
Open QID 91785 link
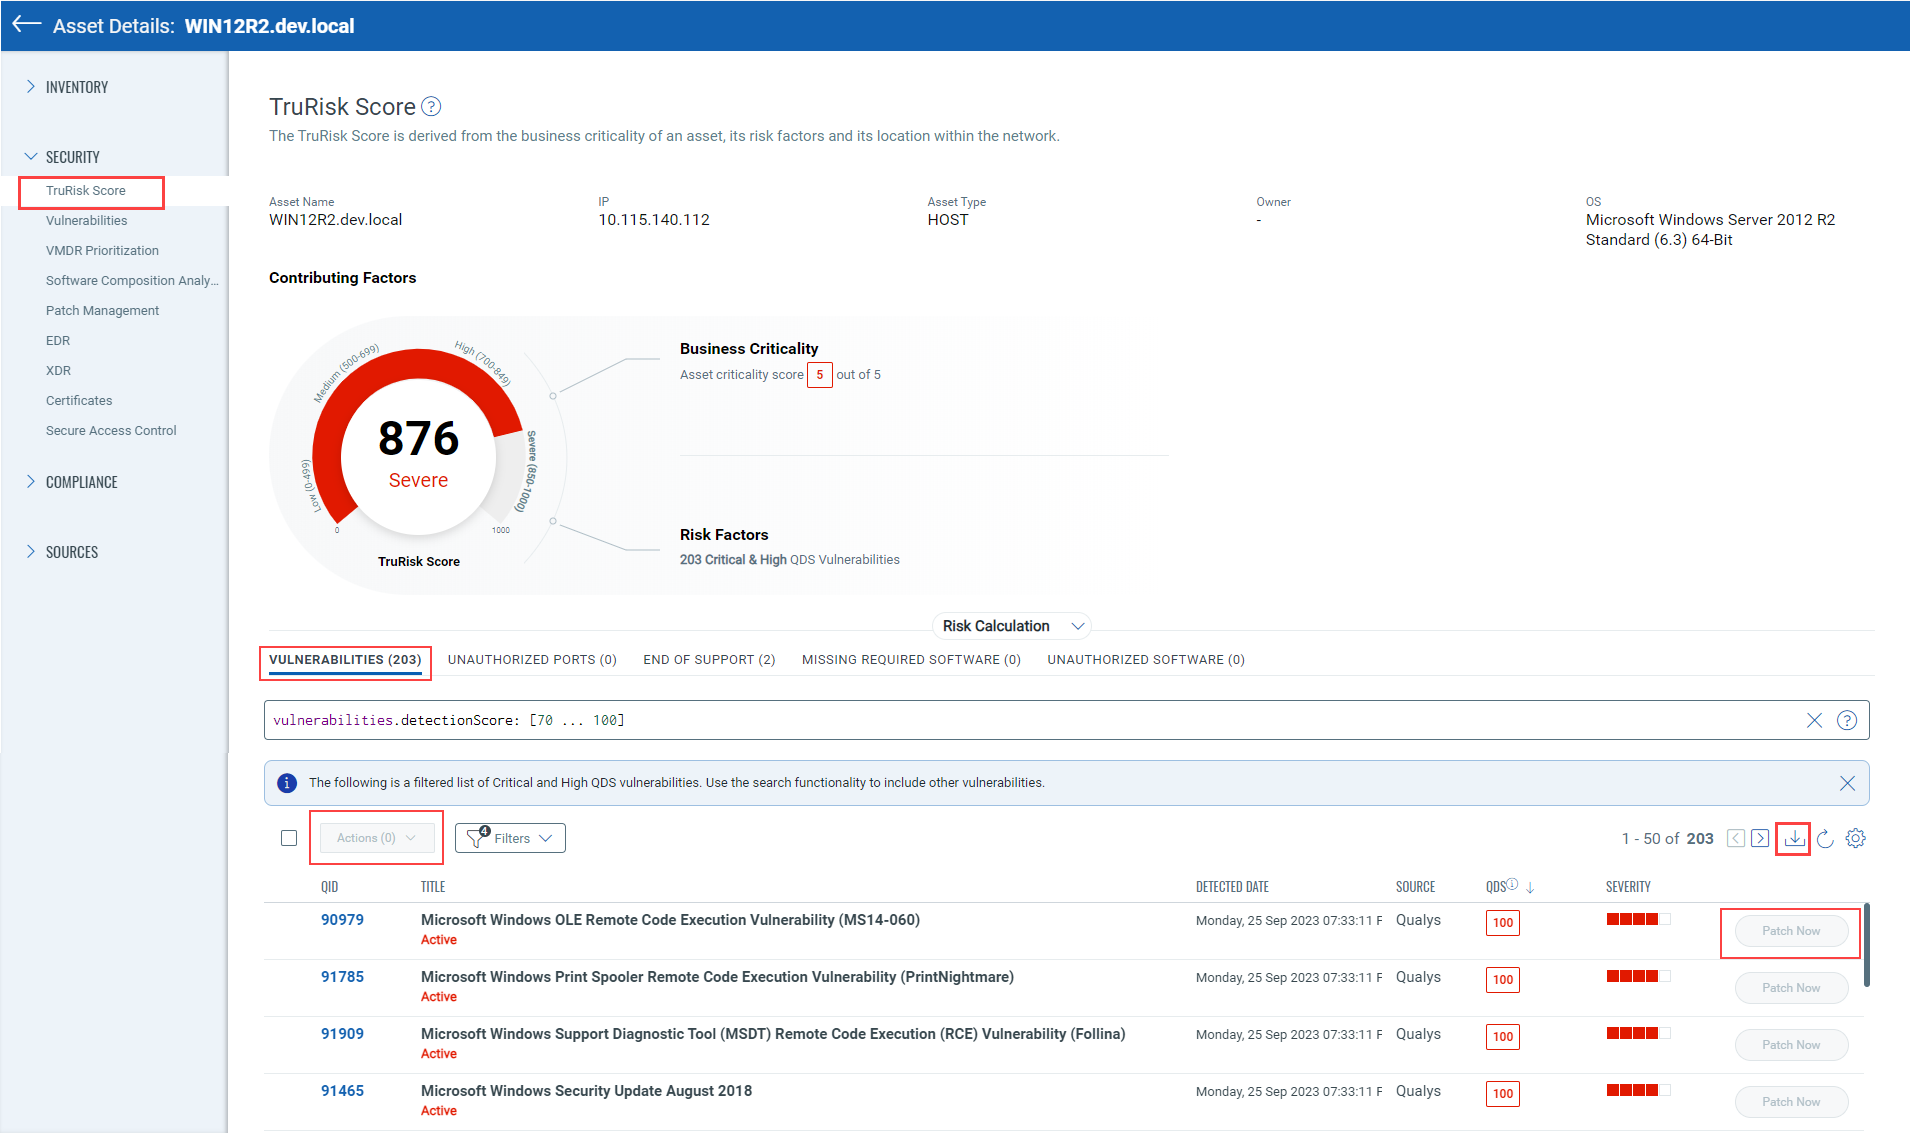[342, 977]
